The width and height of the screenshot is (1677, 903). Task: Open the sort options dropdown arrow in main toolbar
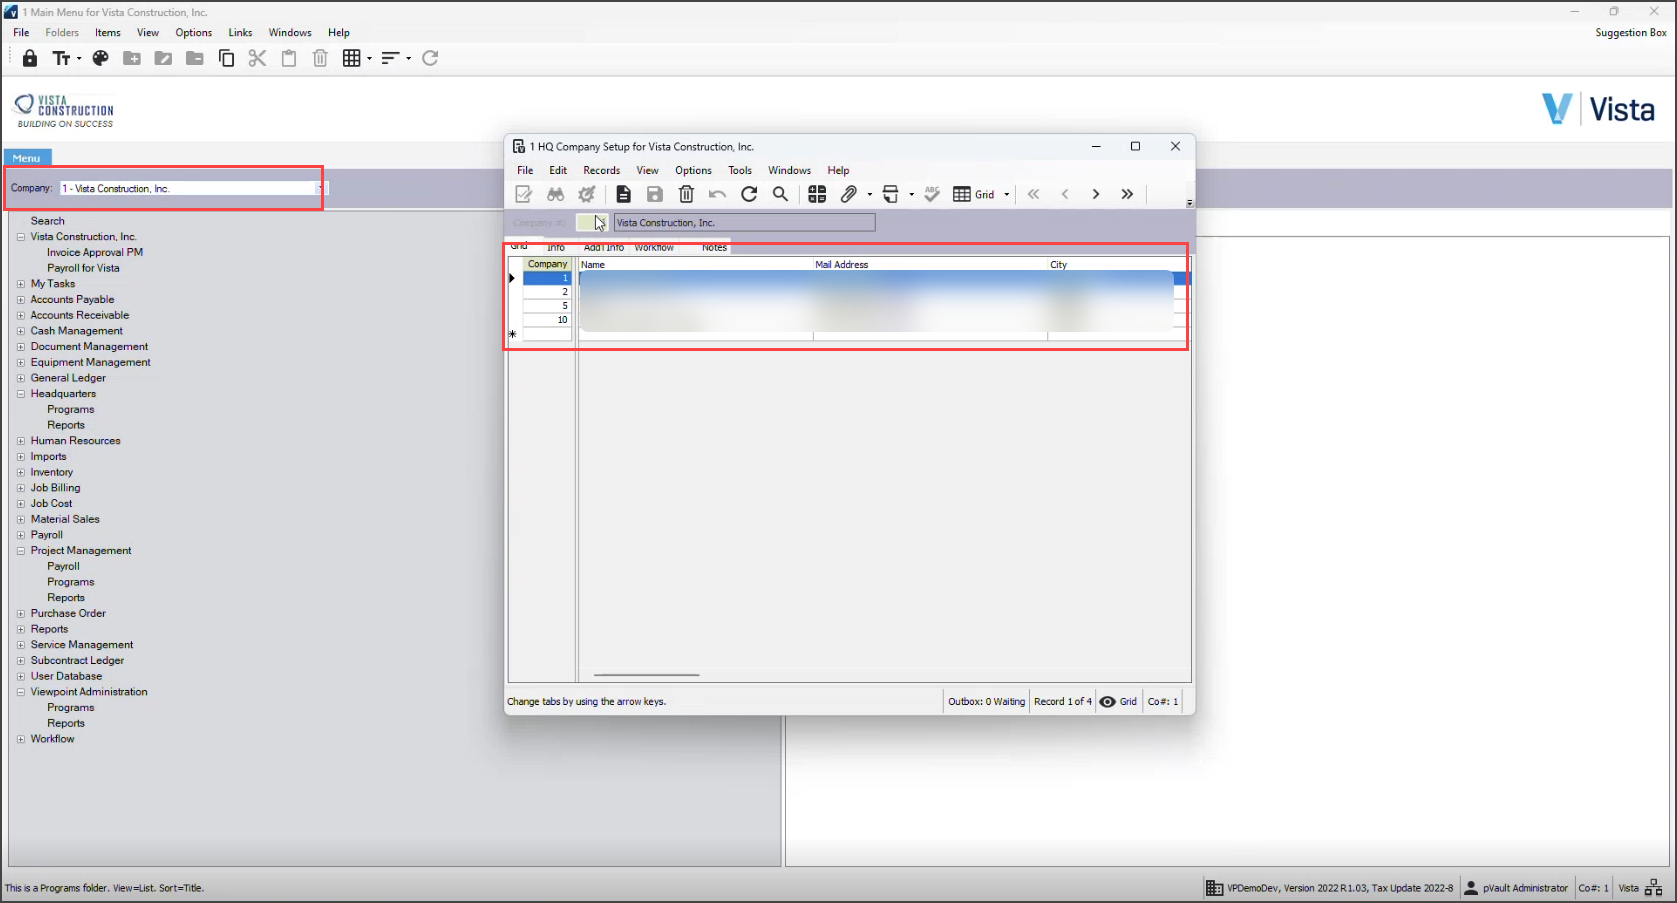pyautogui.click(x=409, y=59)
